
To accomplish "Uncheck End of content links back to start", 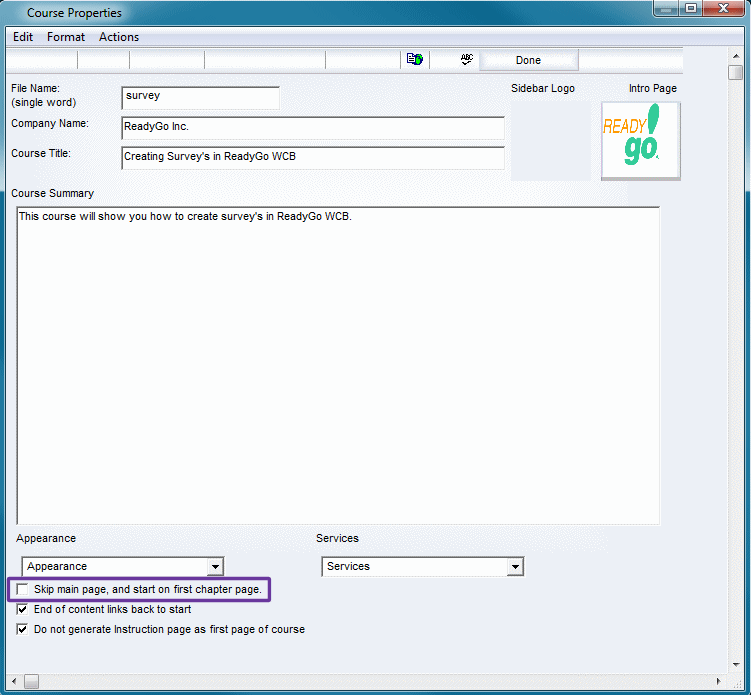I will click(22, 609).
